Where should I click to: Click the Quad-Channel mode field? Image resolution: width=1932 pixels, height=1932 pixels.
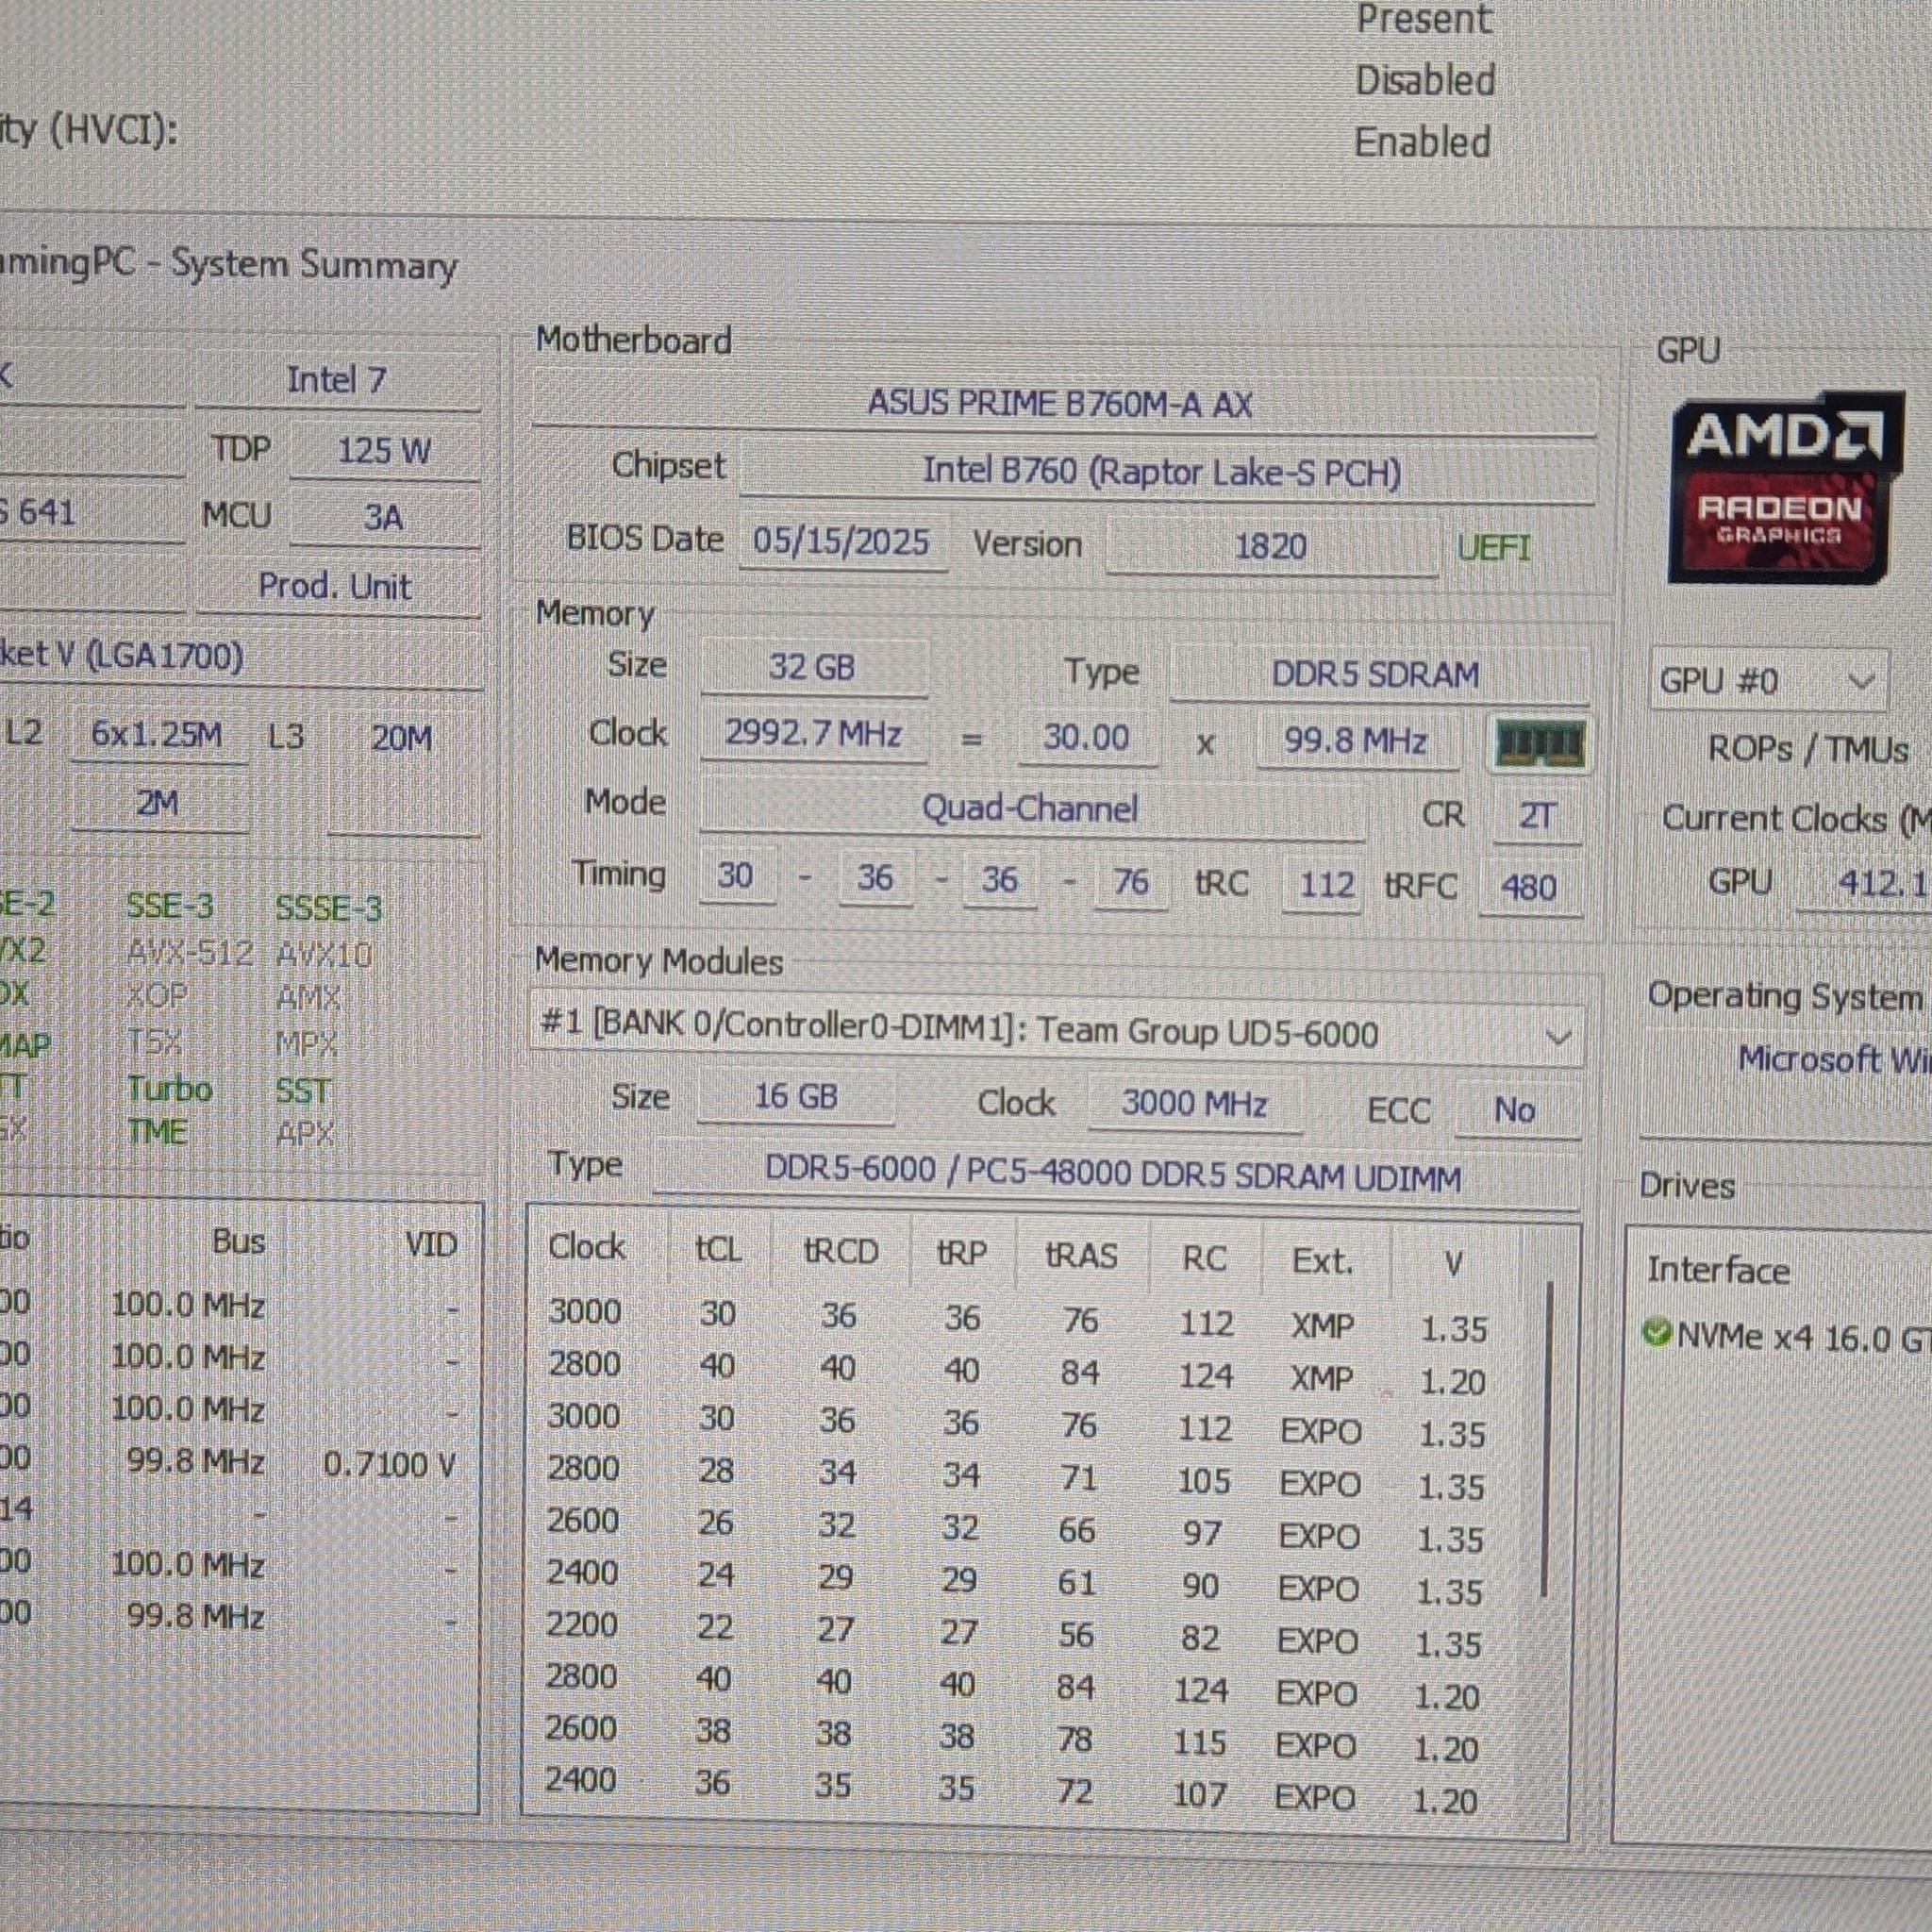1031,808
